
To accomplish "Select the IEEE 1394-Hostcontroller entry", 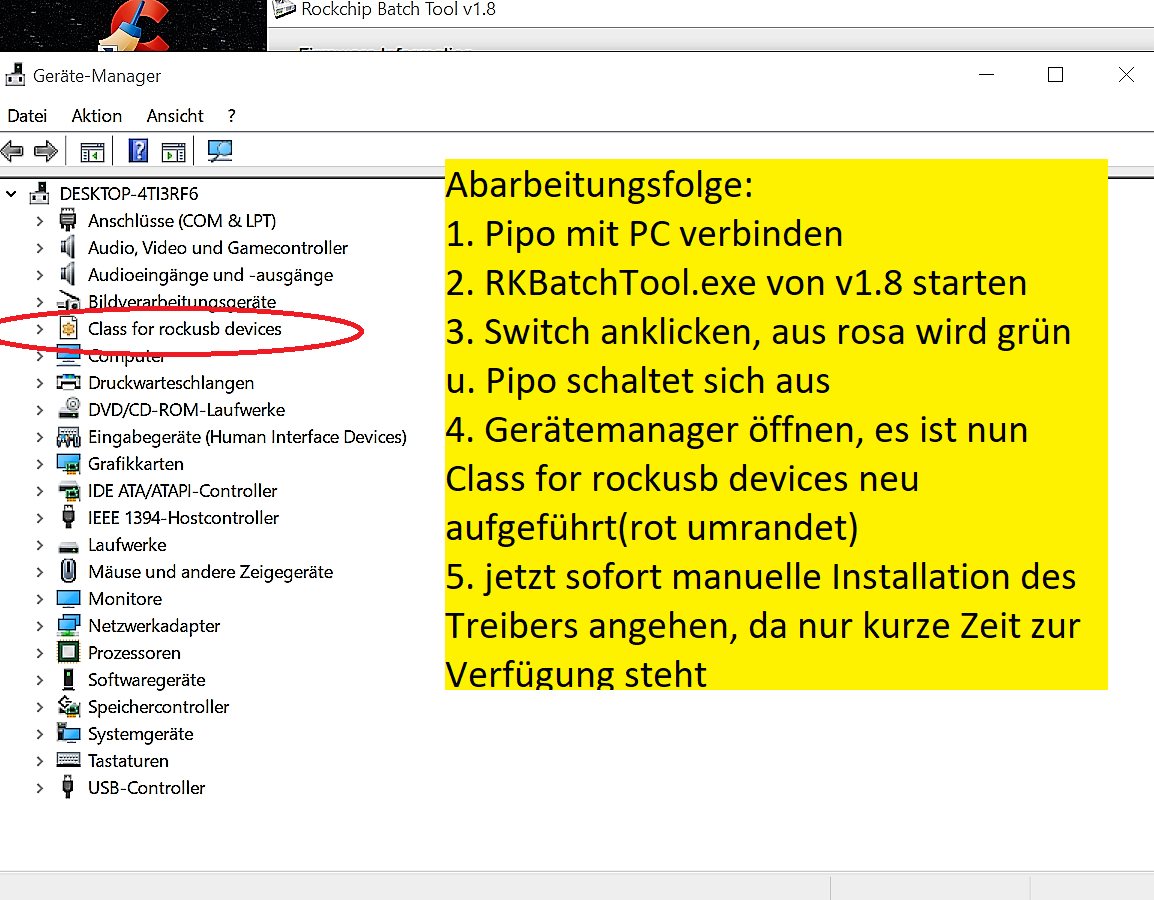I will 183,518.
